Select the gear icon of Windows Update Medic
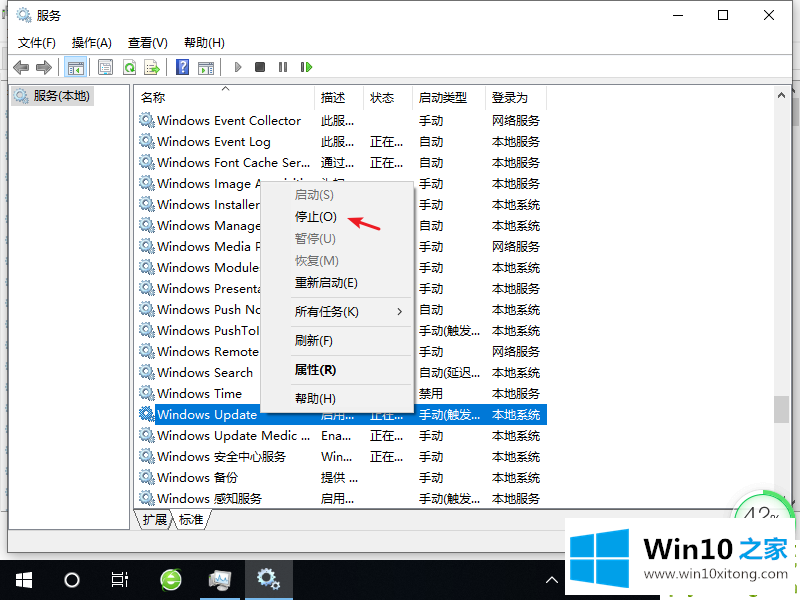This screenshot has height=600, width=800. (147, 435)
